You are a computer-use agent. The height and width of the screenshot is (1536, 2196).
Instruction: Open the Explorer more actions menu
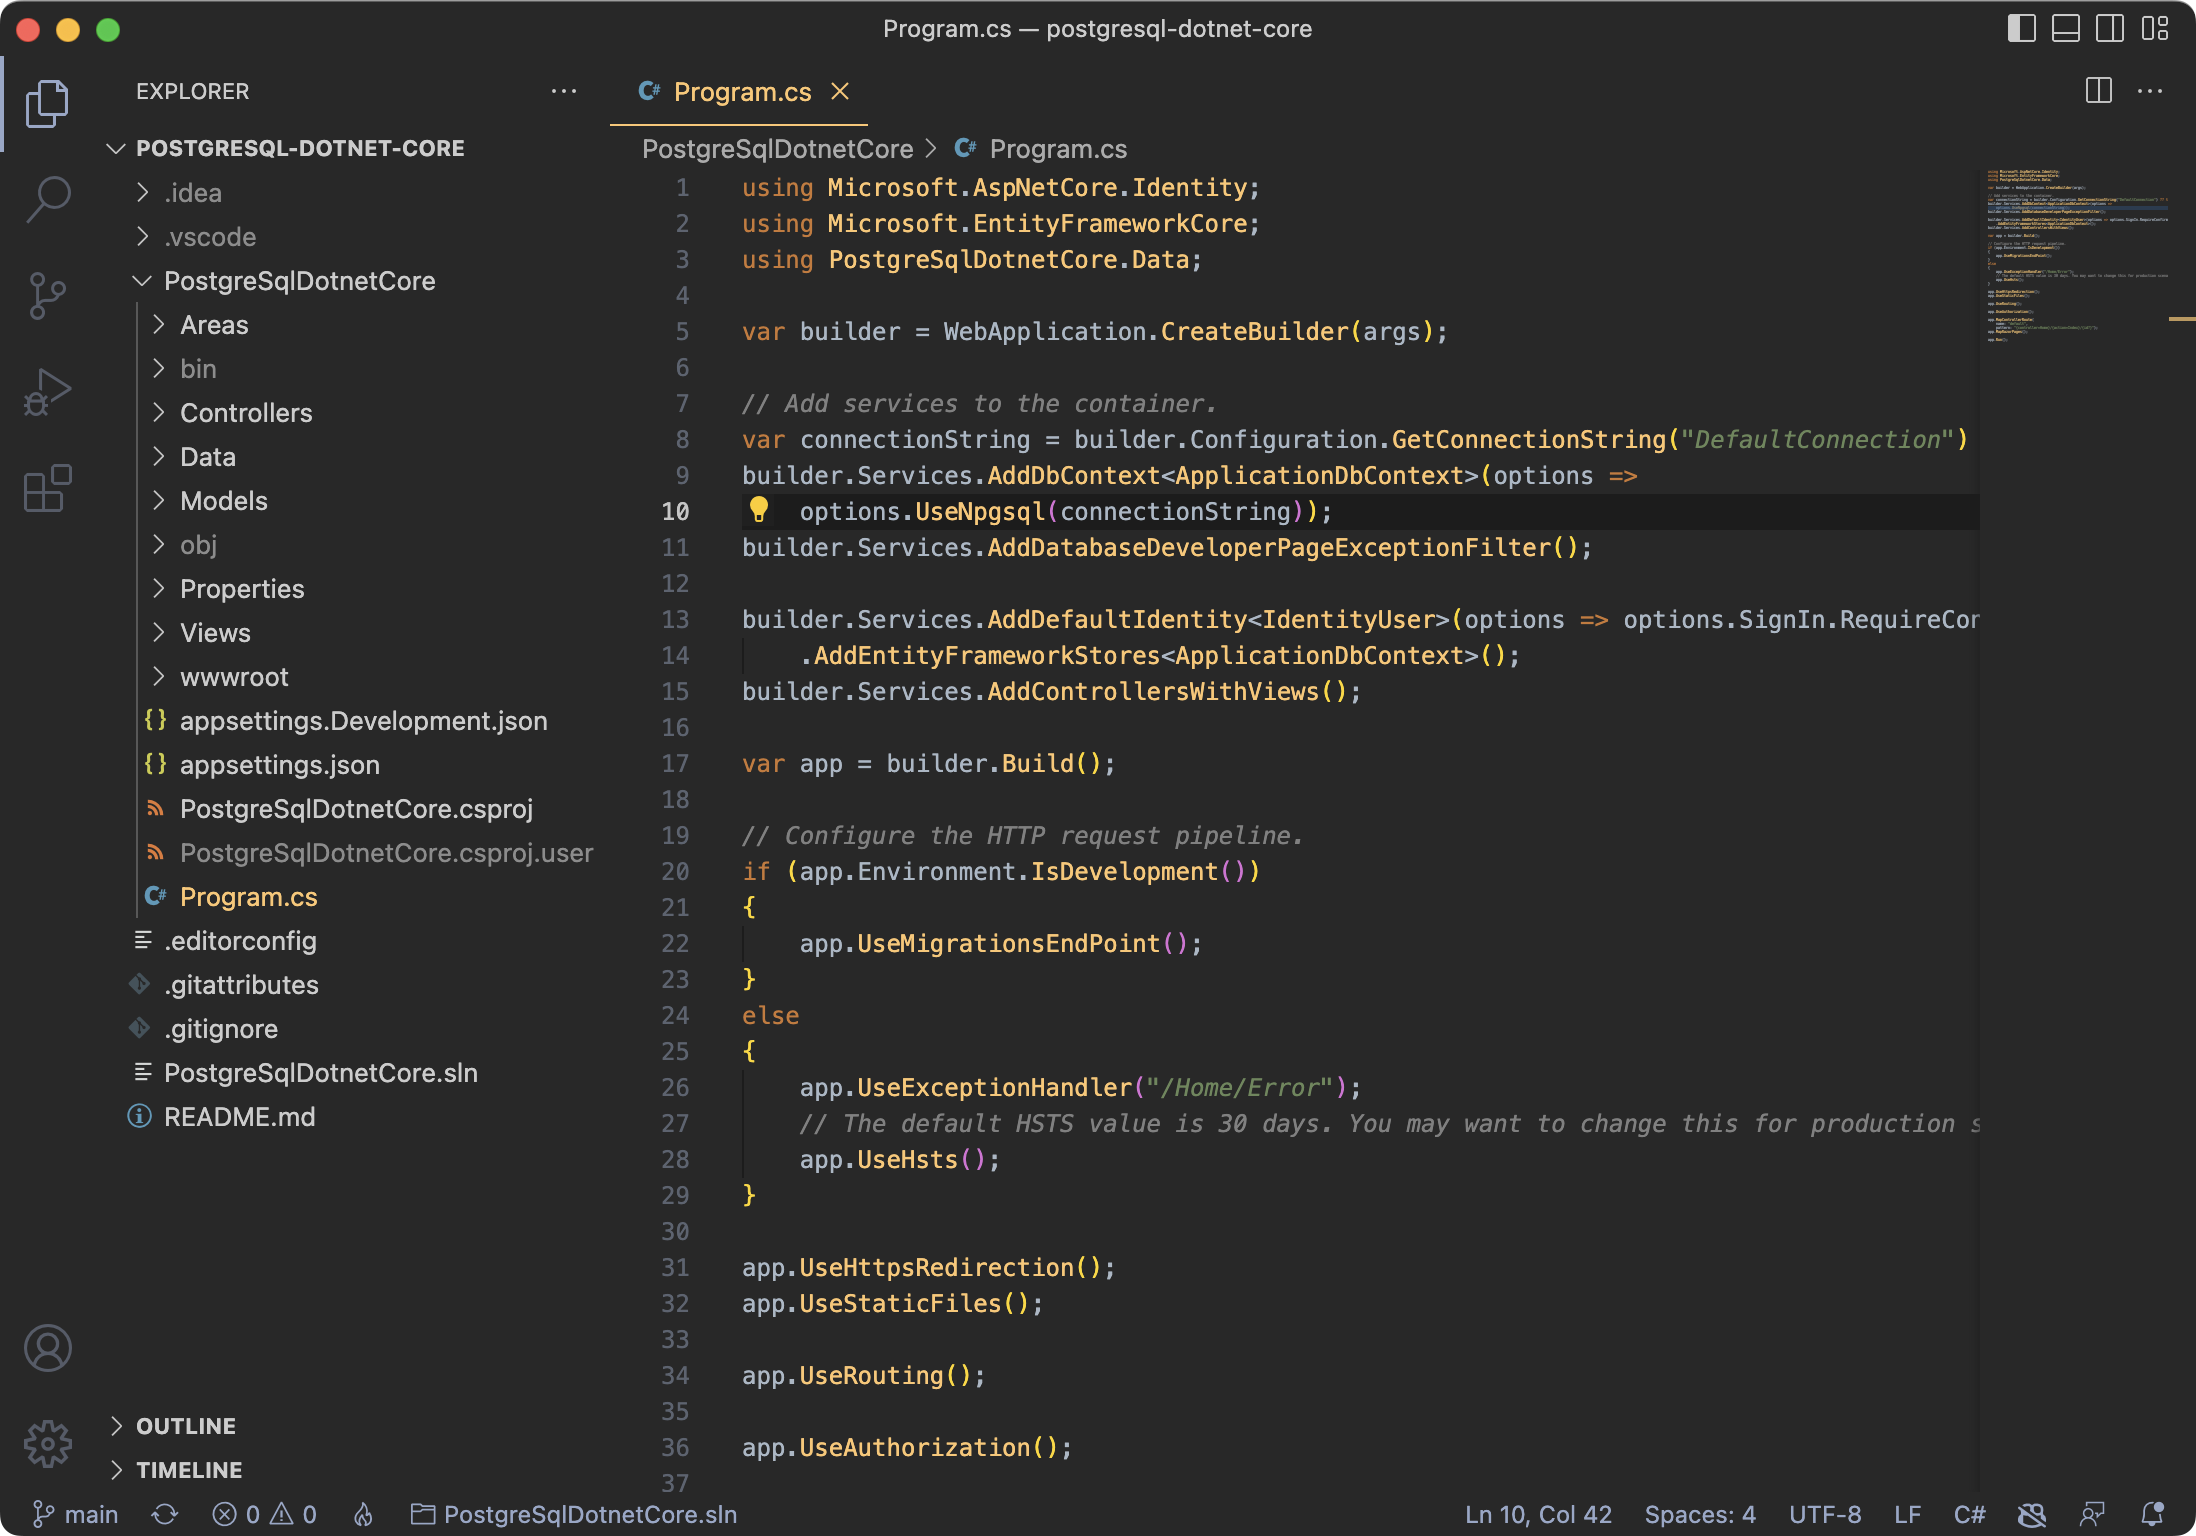[x=565, y=91]
